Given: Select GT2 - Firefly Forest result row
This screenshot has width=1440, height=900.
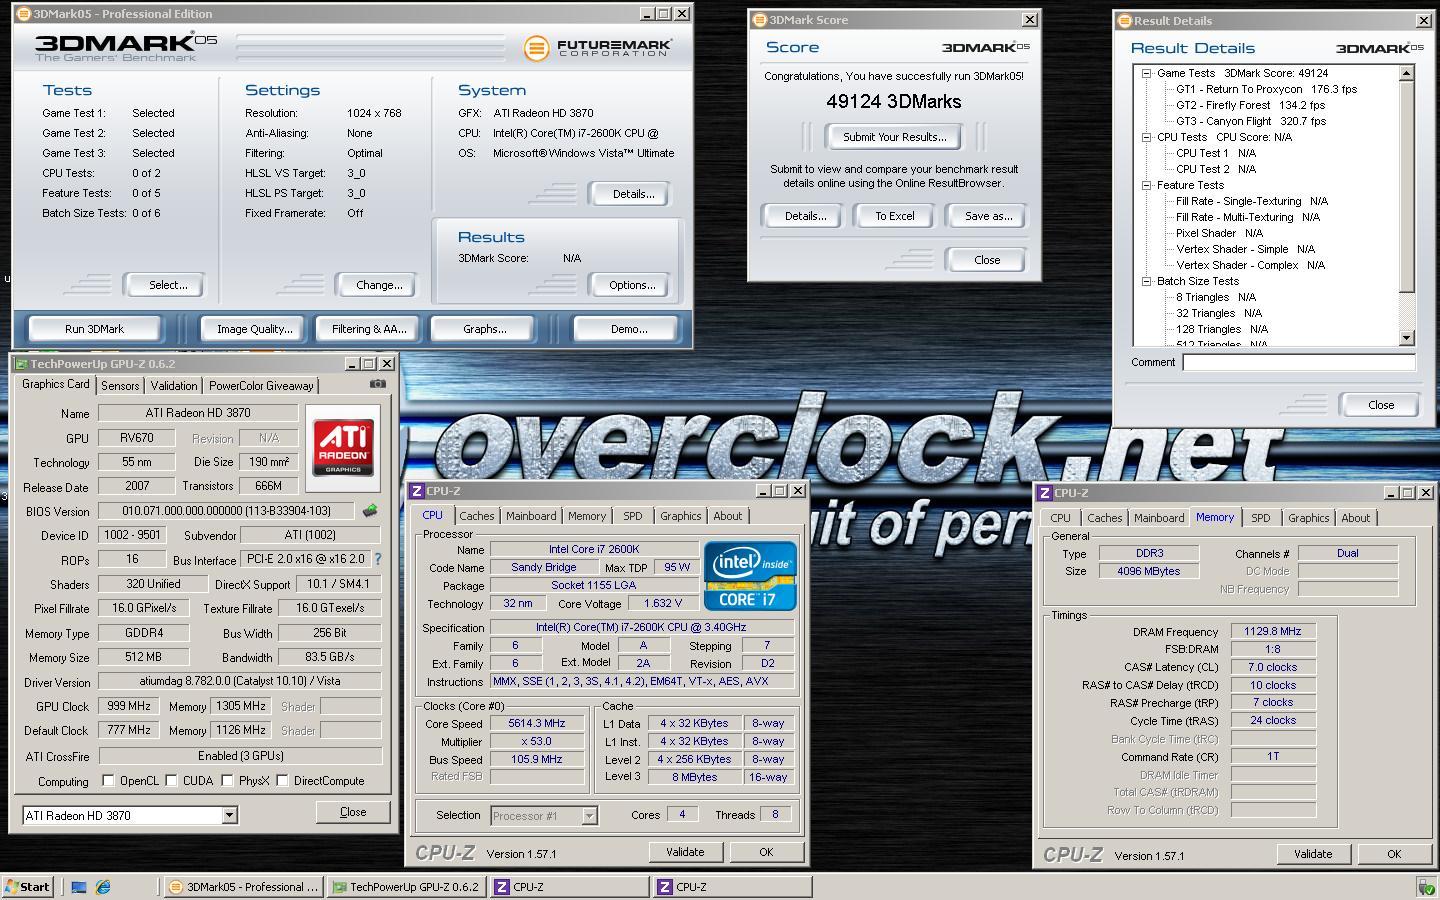Looking at the screenshot, I should 1250,105.
